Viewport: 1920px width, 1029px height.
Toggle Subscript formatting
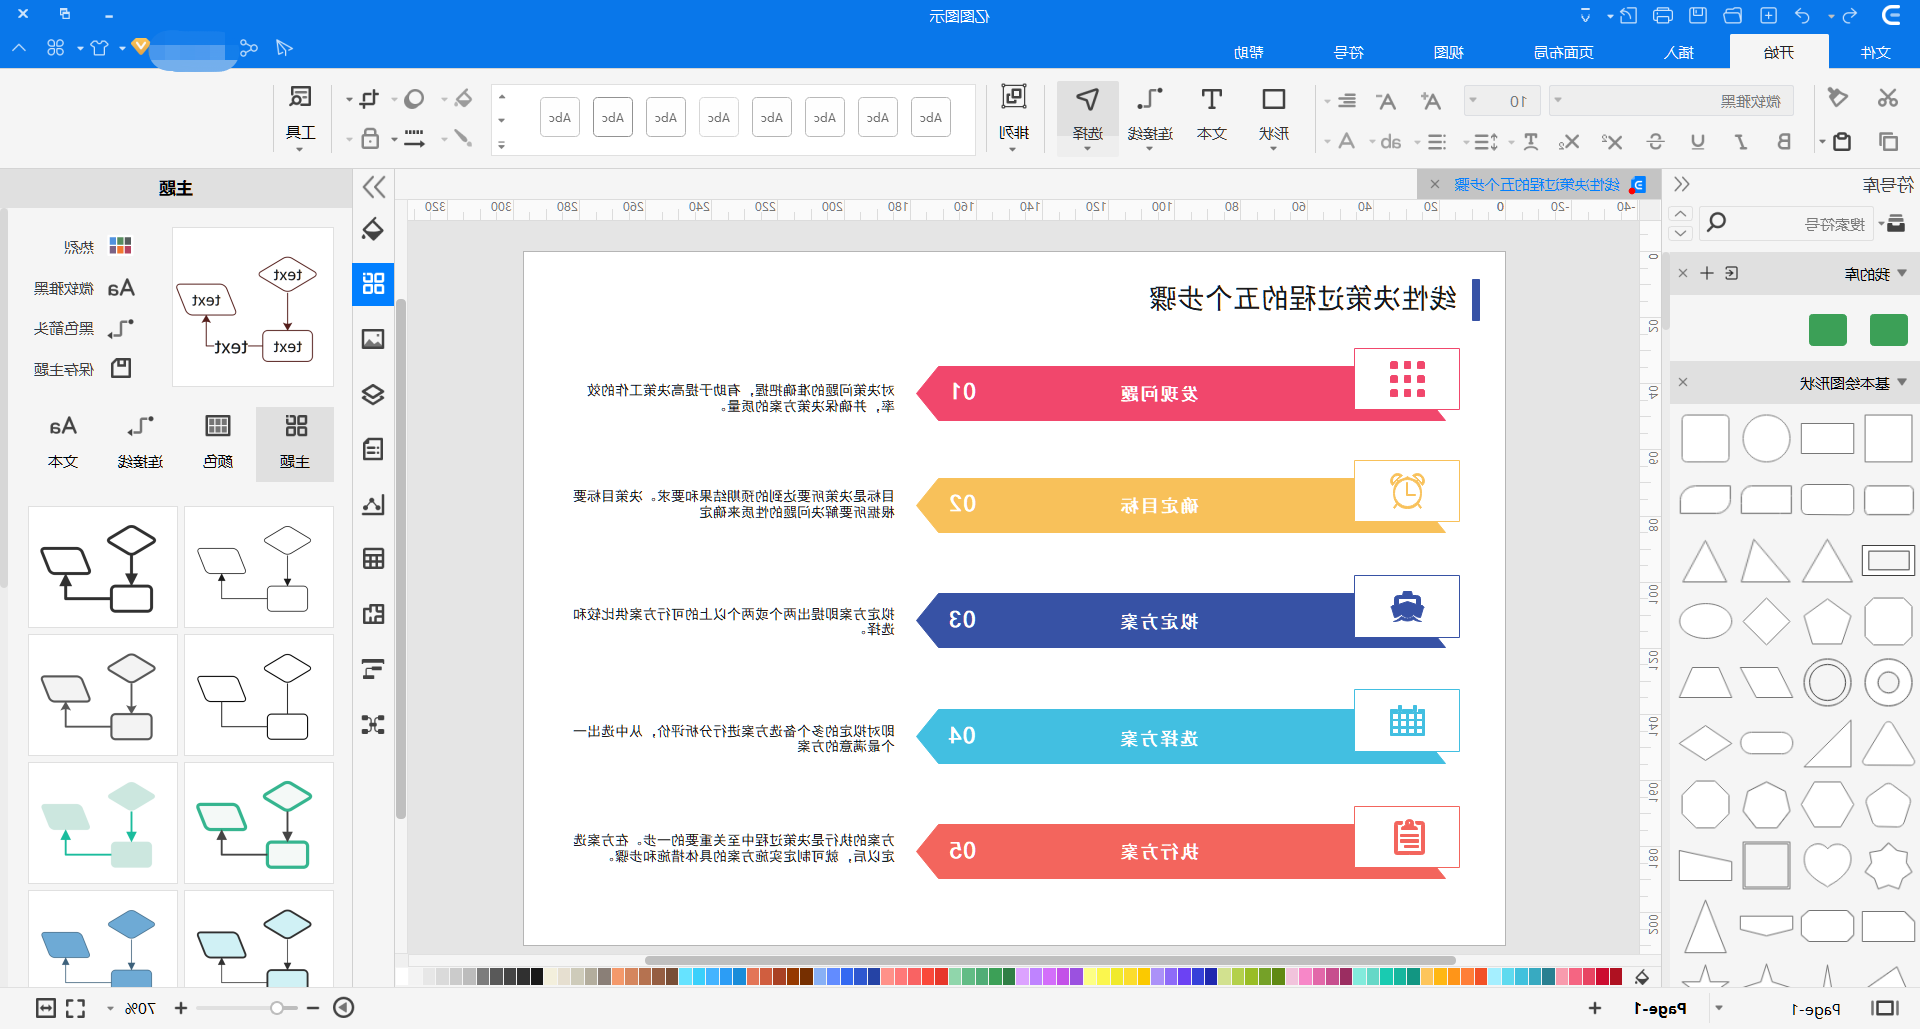(1569, 141)
